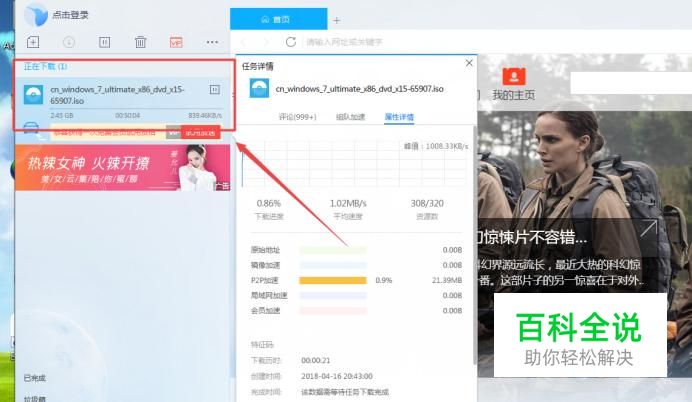
Task: Click the disc file icon in 任务详情
Action: tap(259, 88)
